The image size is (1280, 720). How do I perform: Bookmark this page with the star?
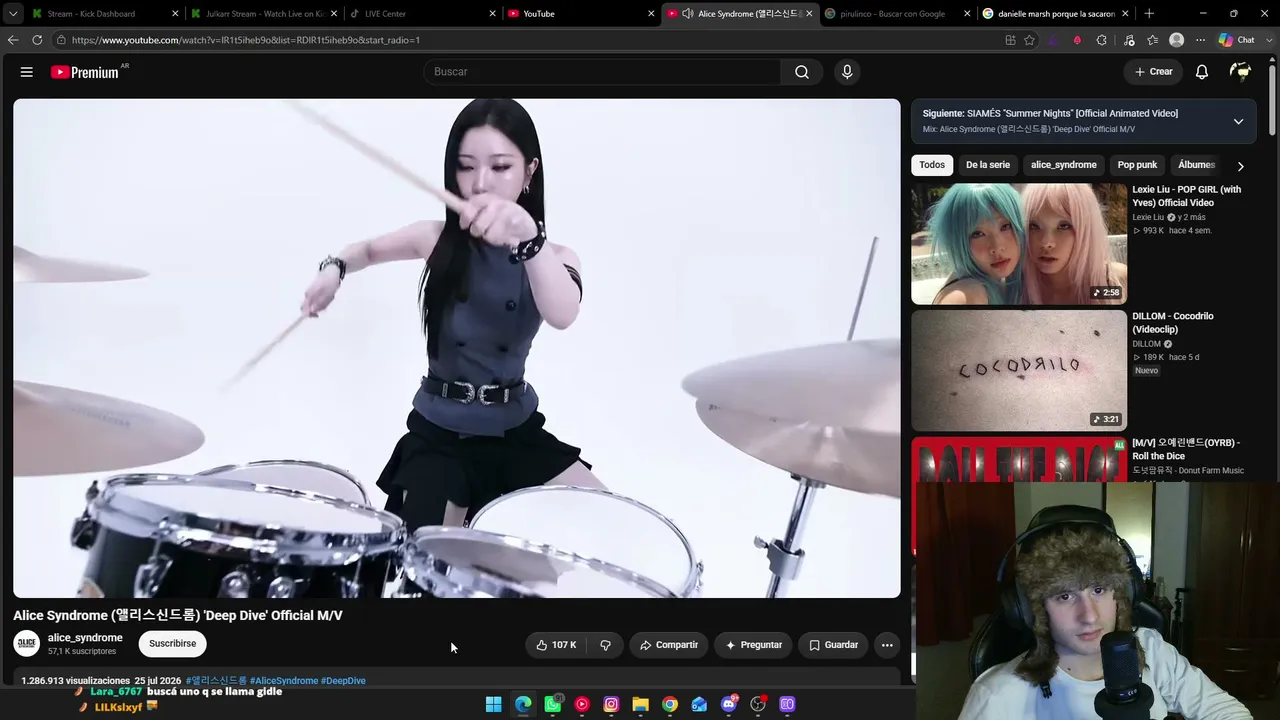tap(1029, 40)
